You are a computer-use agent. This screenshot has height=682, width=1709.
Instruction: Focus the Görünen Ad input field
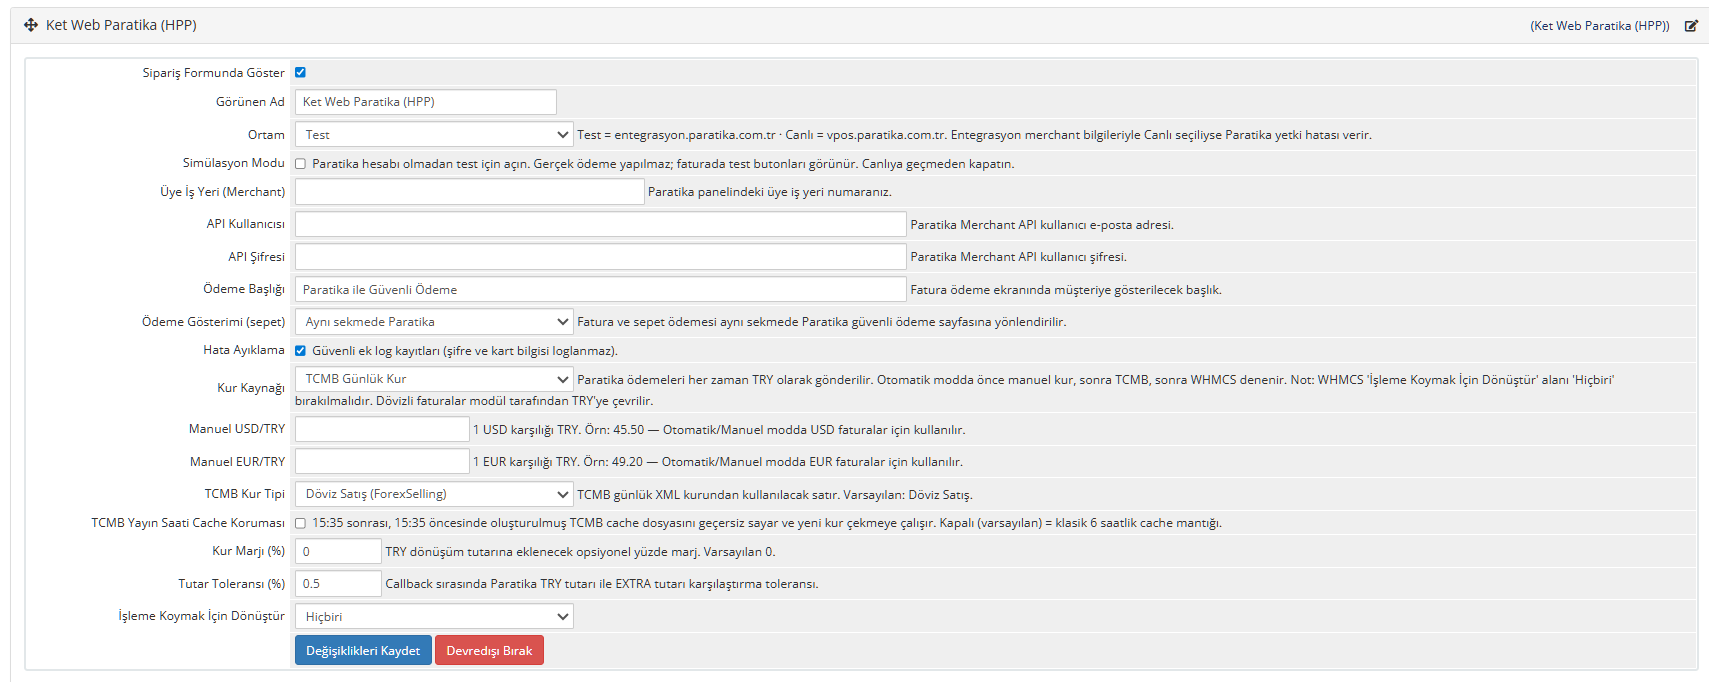[425, 102]
